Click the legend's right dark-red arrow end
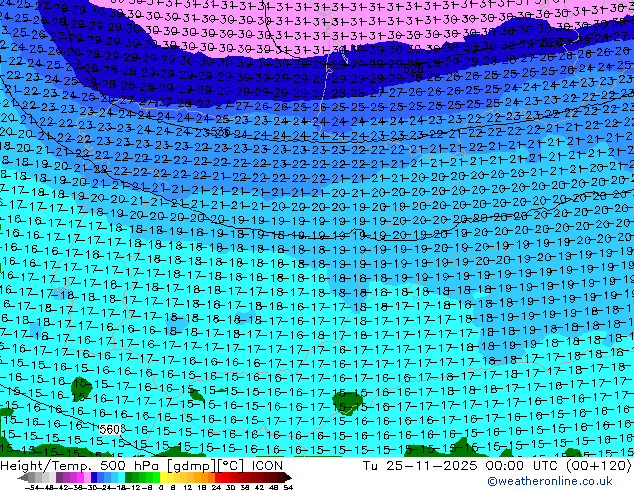Viewport: 634px width, 490px height. click(x=288, y=477)
